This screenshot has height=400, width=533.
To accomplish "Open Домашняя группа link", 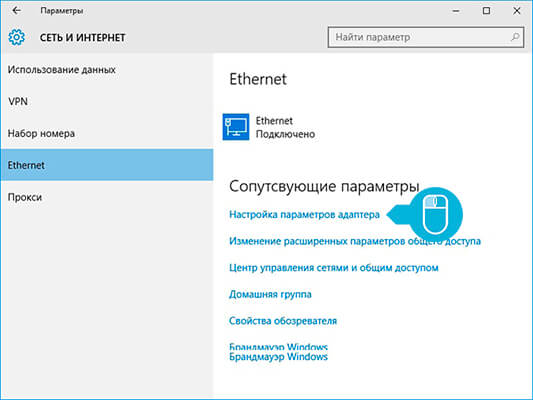I will [x=270, y=294].
